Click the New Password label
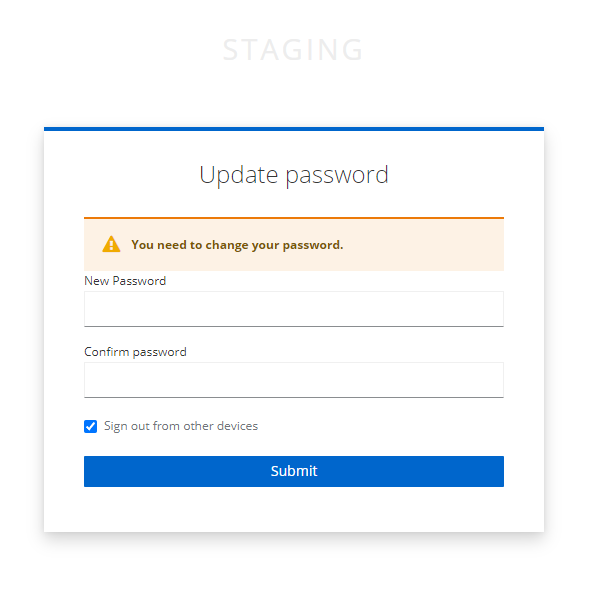Image resolution: width=600 pixels, height=591 pixels. coord(125,281)
